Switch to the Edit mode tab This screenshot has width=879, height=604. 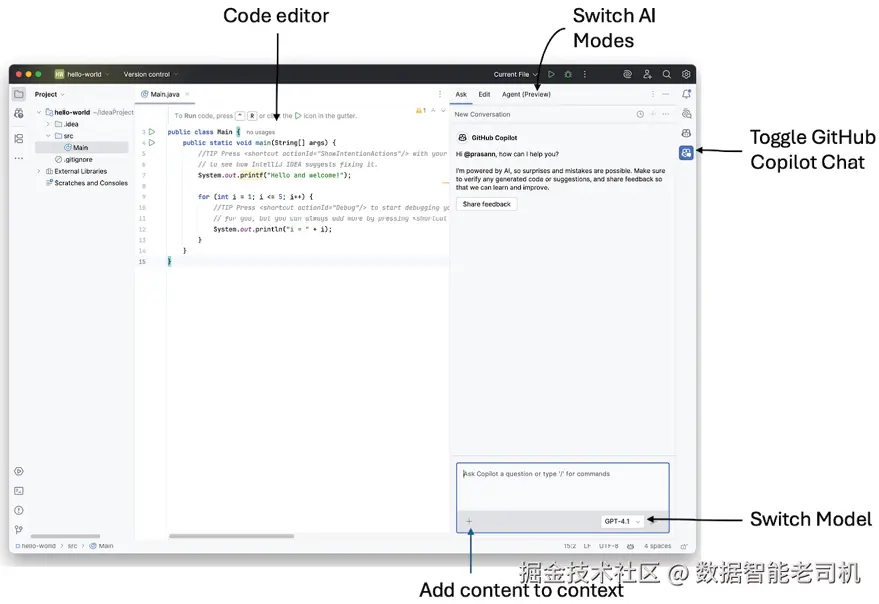coord(484,94)
